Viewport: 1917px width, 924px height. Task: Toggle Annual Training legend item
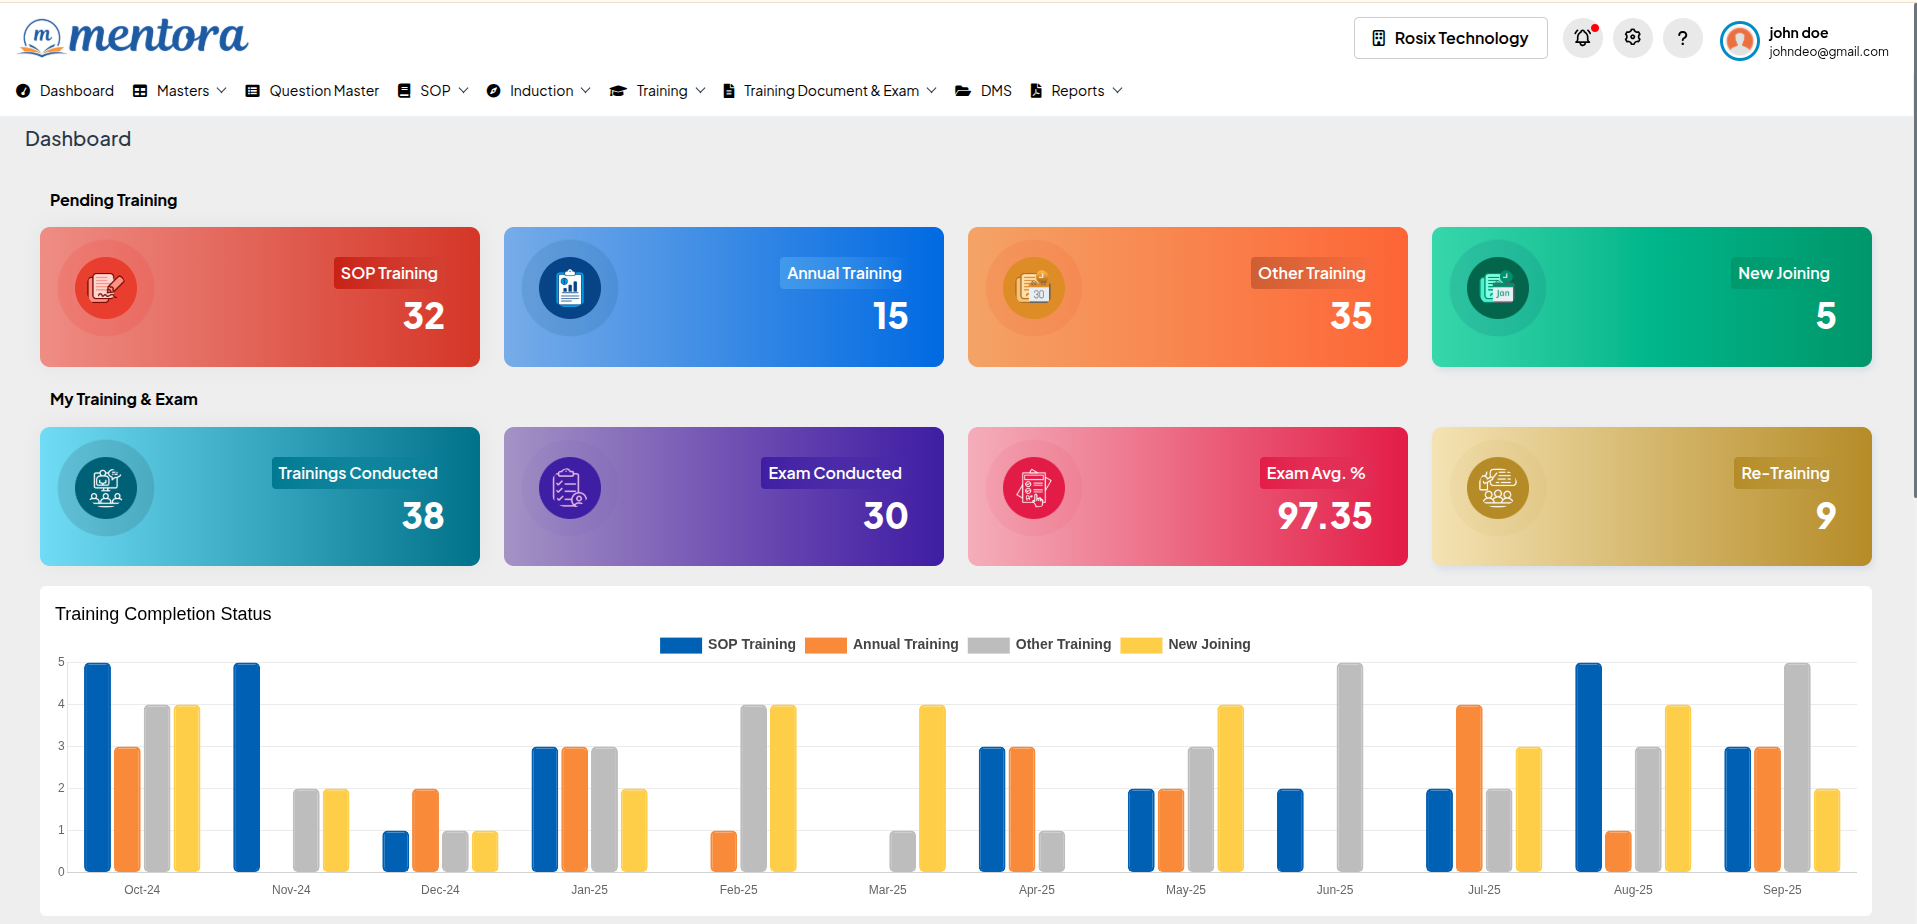click(882, 645)
